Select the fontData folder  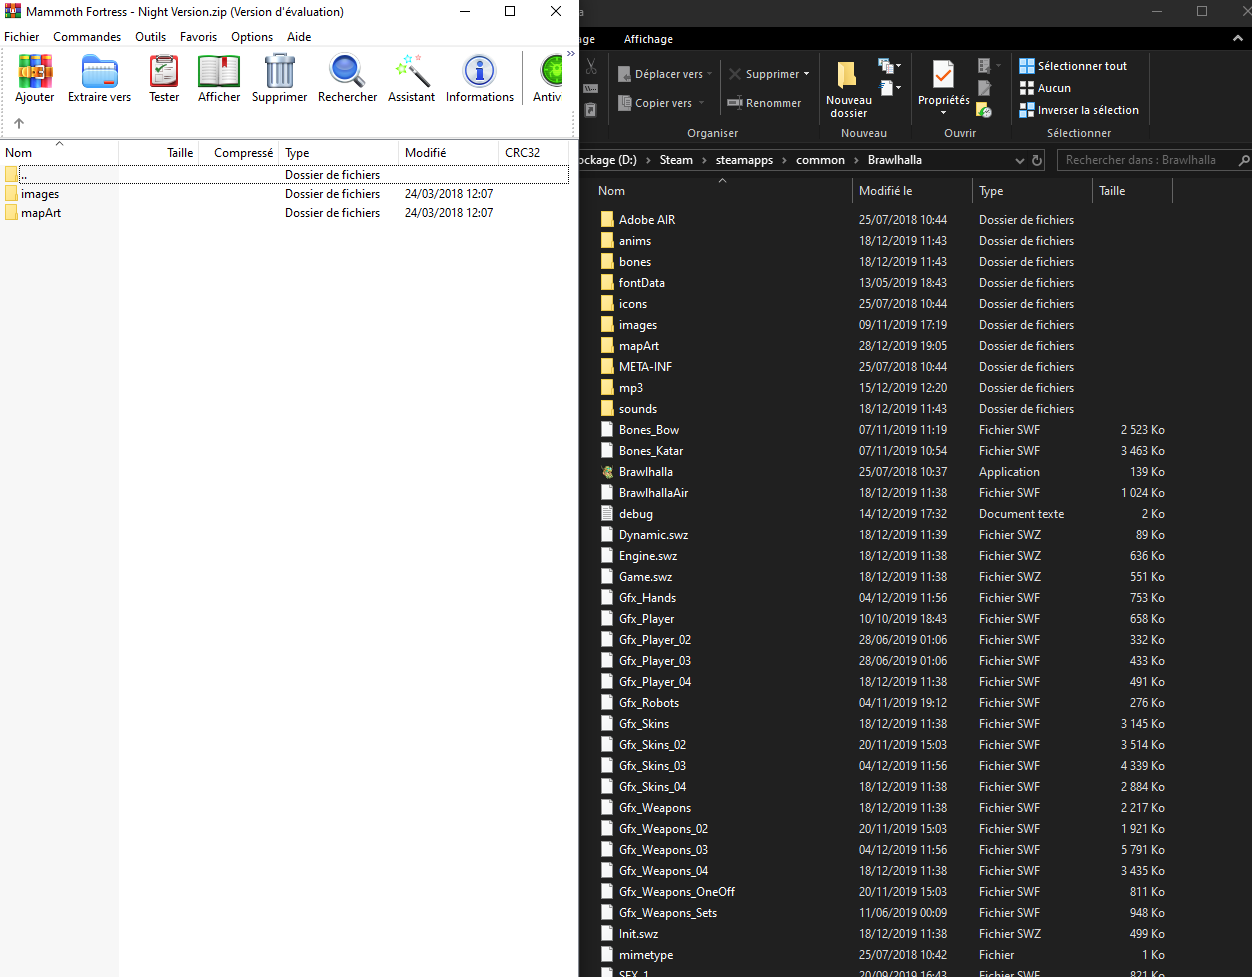[x=641, y=283]
